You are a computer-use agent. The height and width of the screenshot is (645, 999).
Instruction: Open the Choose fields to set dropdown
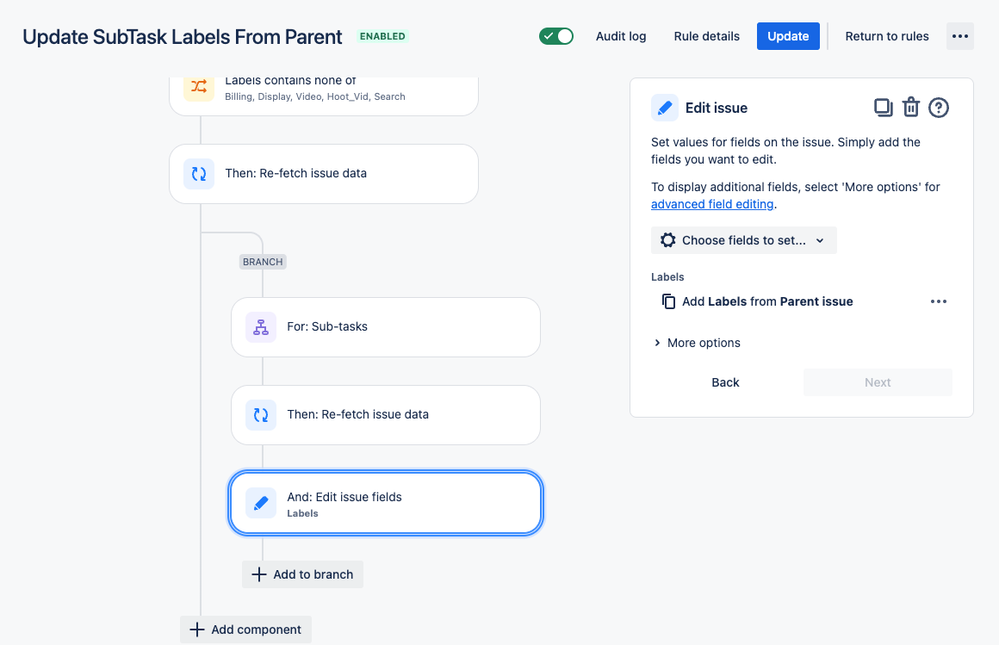pyautogui.click(x=744, y=240)
